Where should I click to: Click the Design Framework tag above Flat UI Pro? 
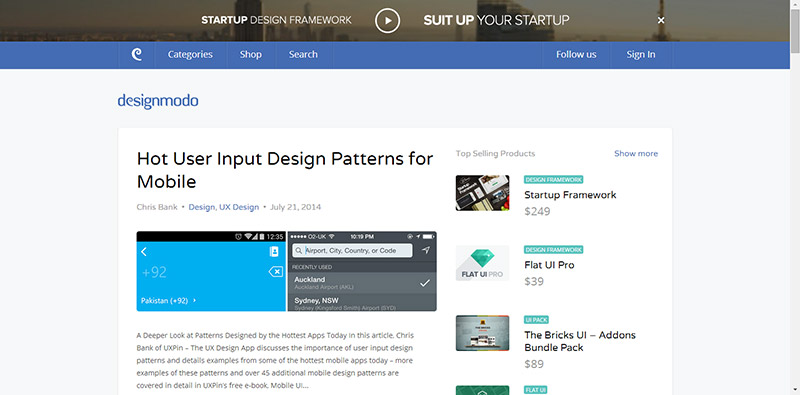tap(554, 250)
